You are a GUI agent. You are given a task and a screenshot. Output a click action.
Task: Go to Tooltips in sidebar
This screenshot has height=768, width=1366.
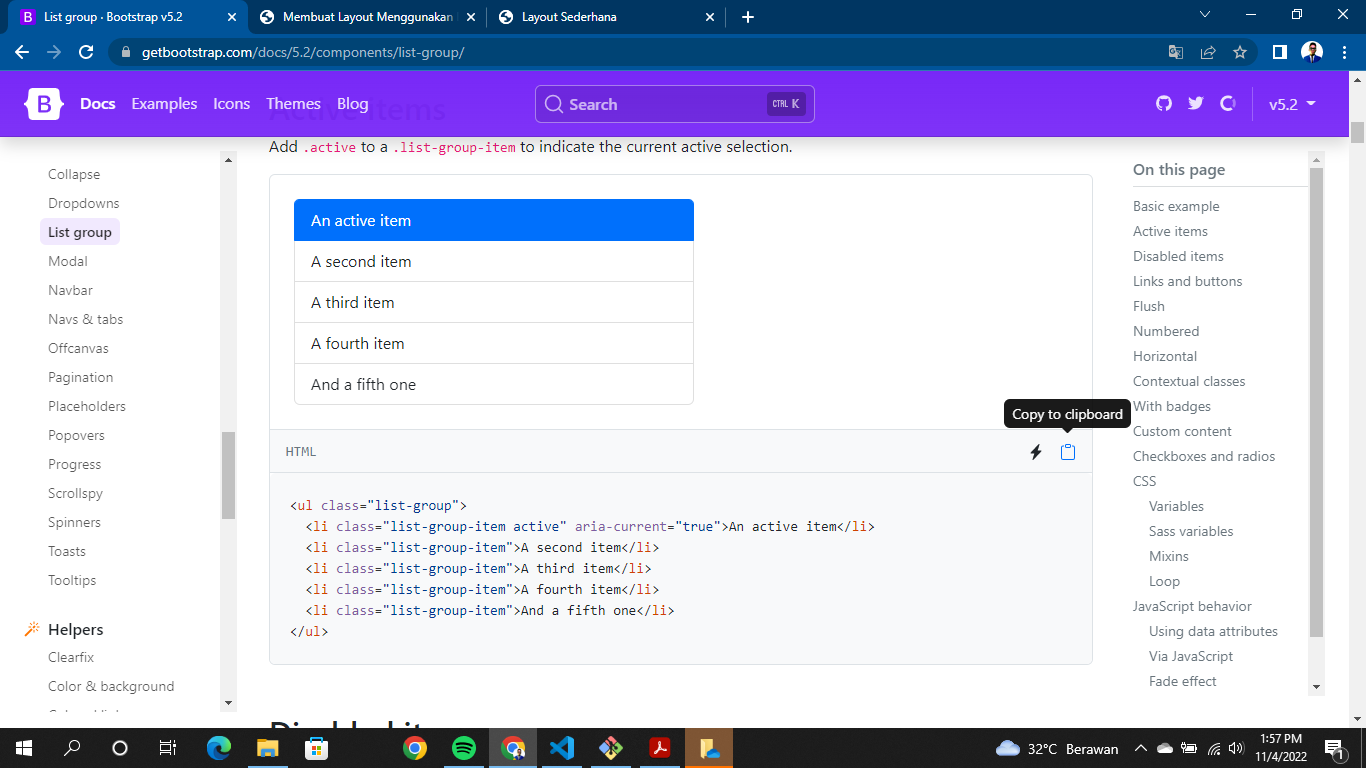[72, 580]
